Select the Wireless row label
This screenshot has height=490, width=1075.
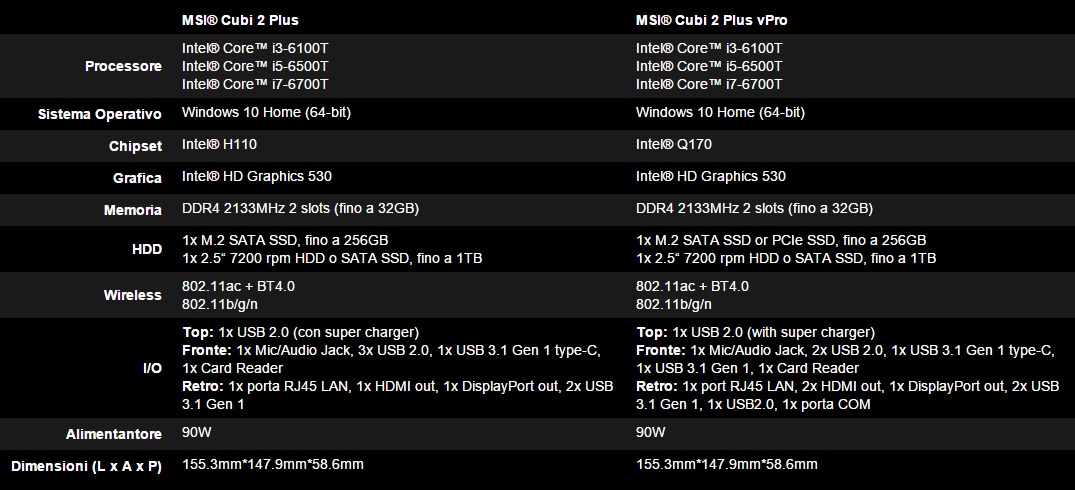tap(132, 295)
